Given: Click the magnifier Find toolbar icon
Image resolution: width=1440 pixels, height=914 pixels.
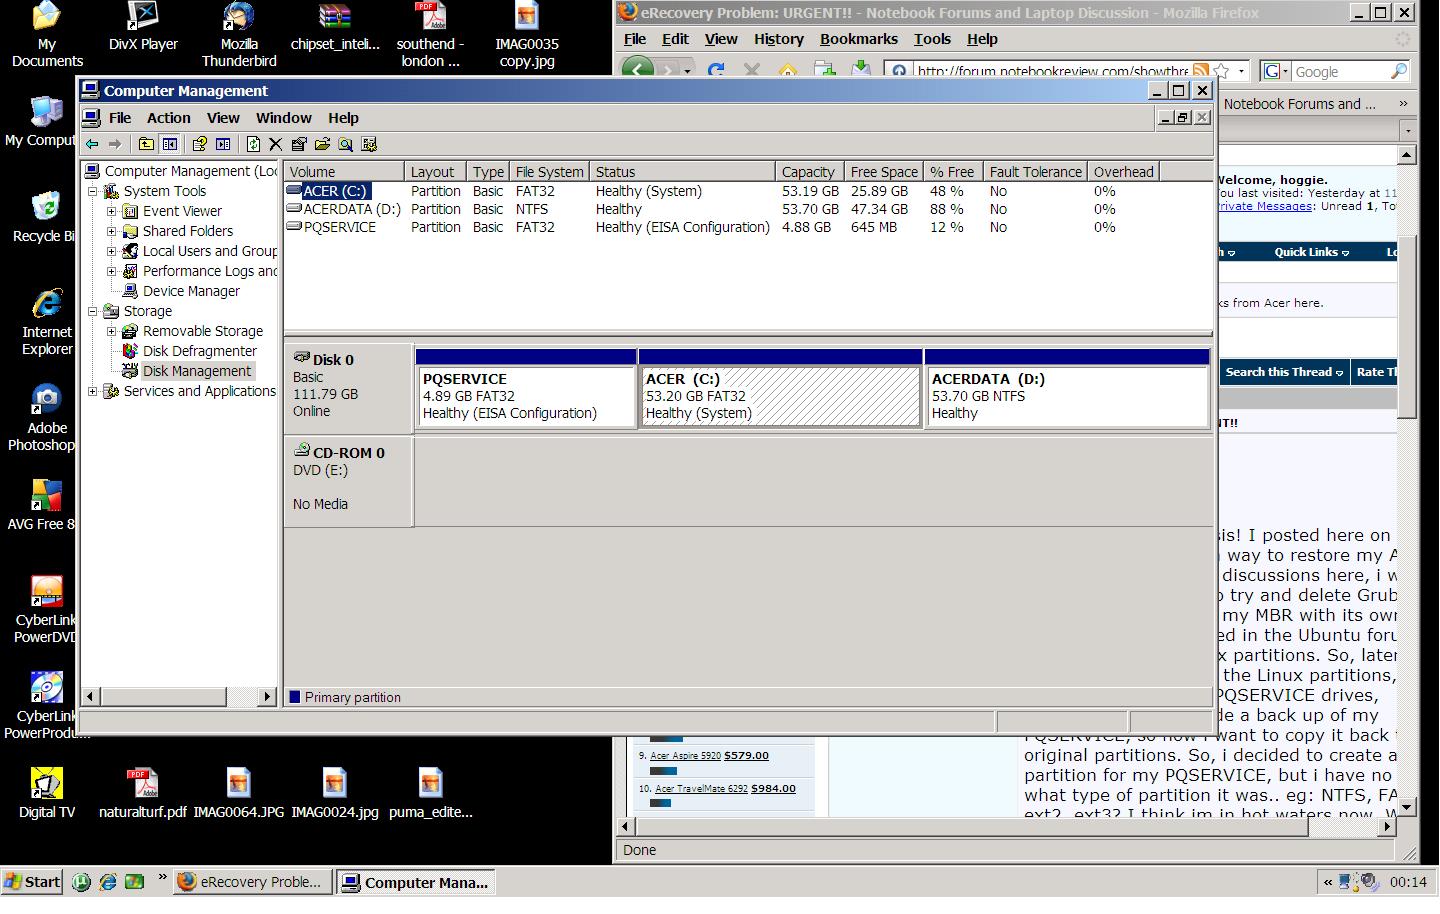Looking at the screenshot, I should click(x=346, y=145).
